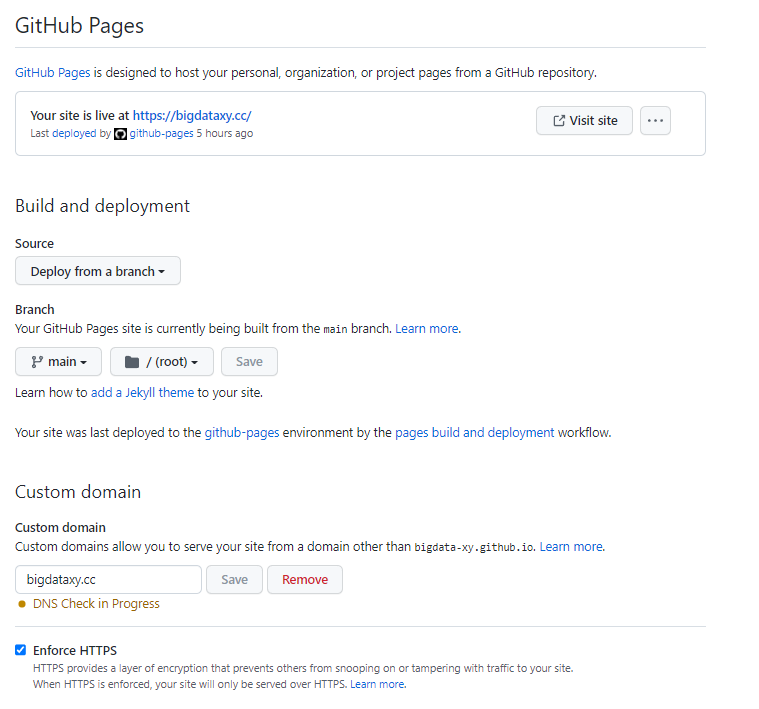Viewport: 759px width, 709px height.
Task: Open the three-dots options menu beside Visit site
Action: (655, 121)
